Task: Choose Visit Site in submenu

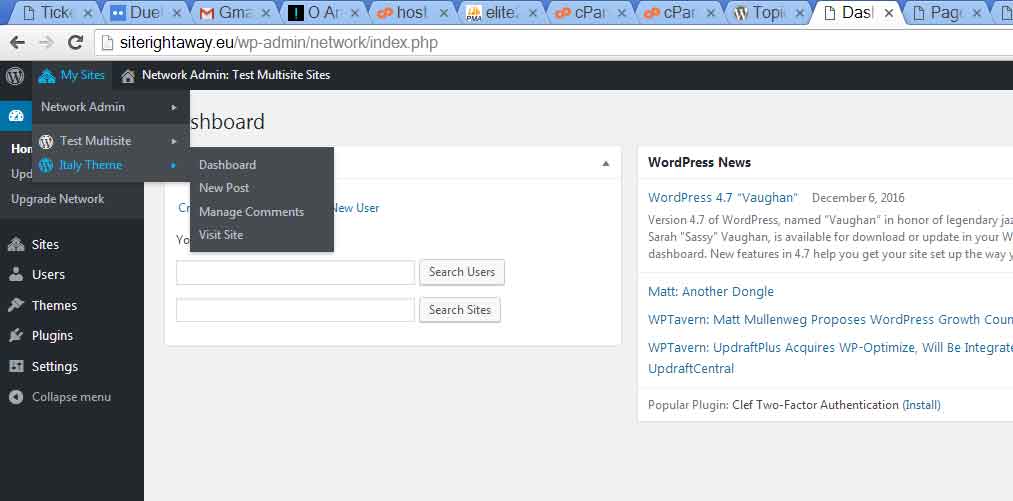Action: (x=221, y=235)
